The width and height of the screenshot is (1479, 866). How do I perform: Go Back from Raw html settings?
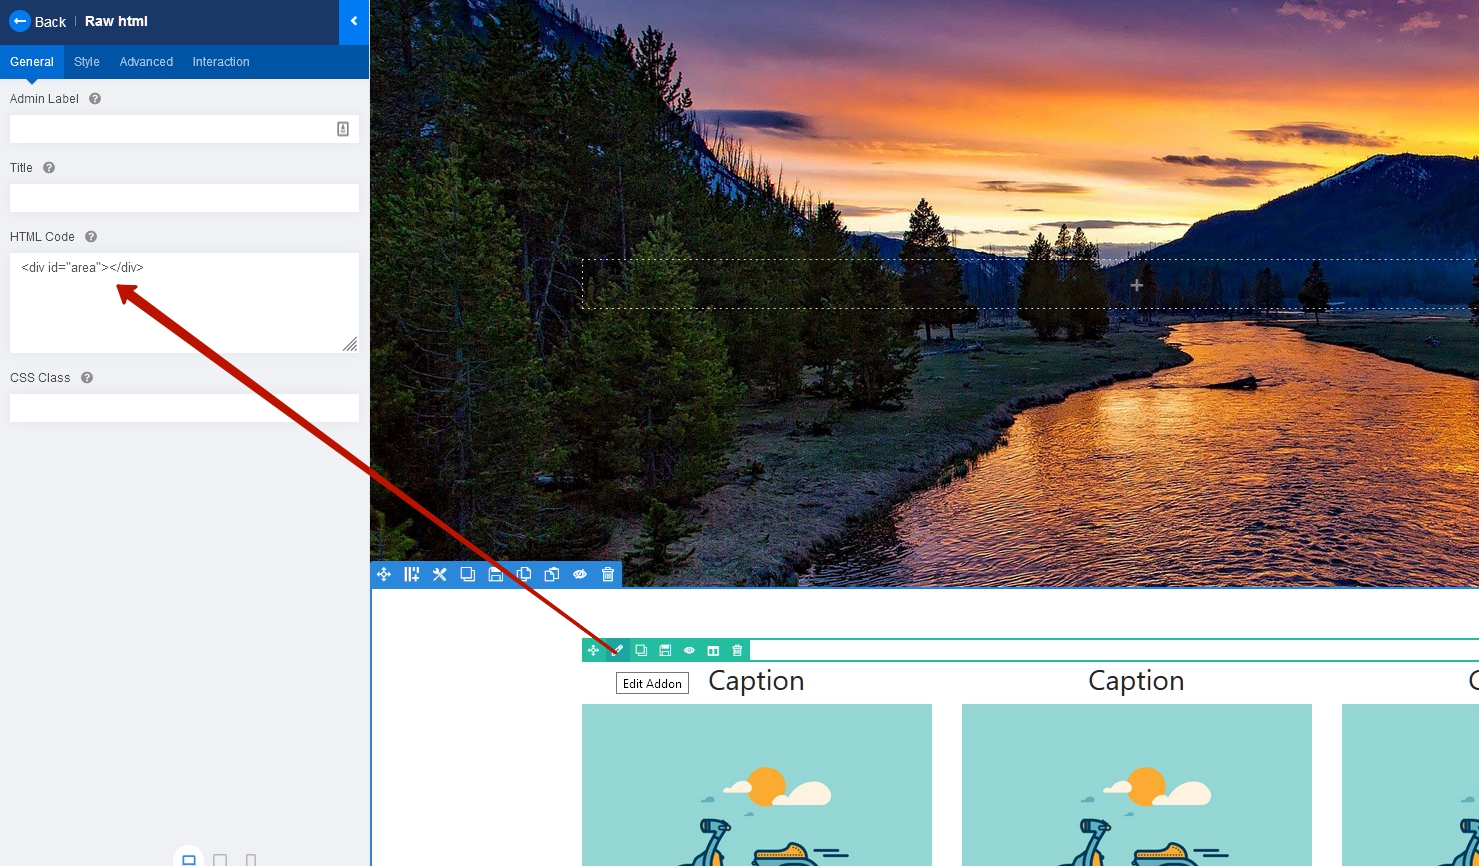click(x=38, y=22)
